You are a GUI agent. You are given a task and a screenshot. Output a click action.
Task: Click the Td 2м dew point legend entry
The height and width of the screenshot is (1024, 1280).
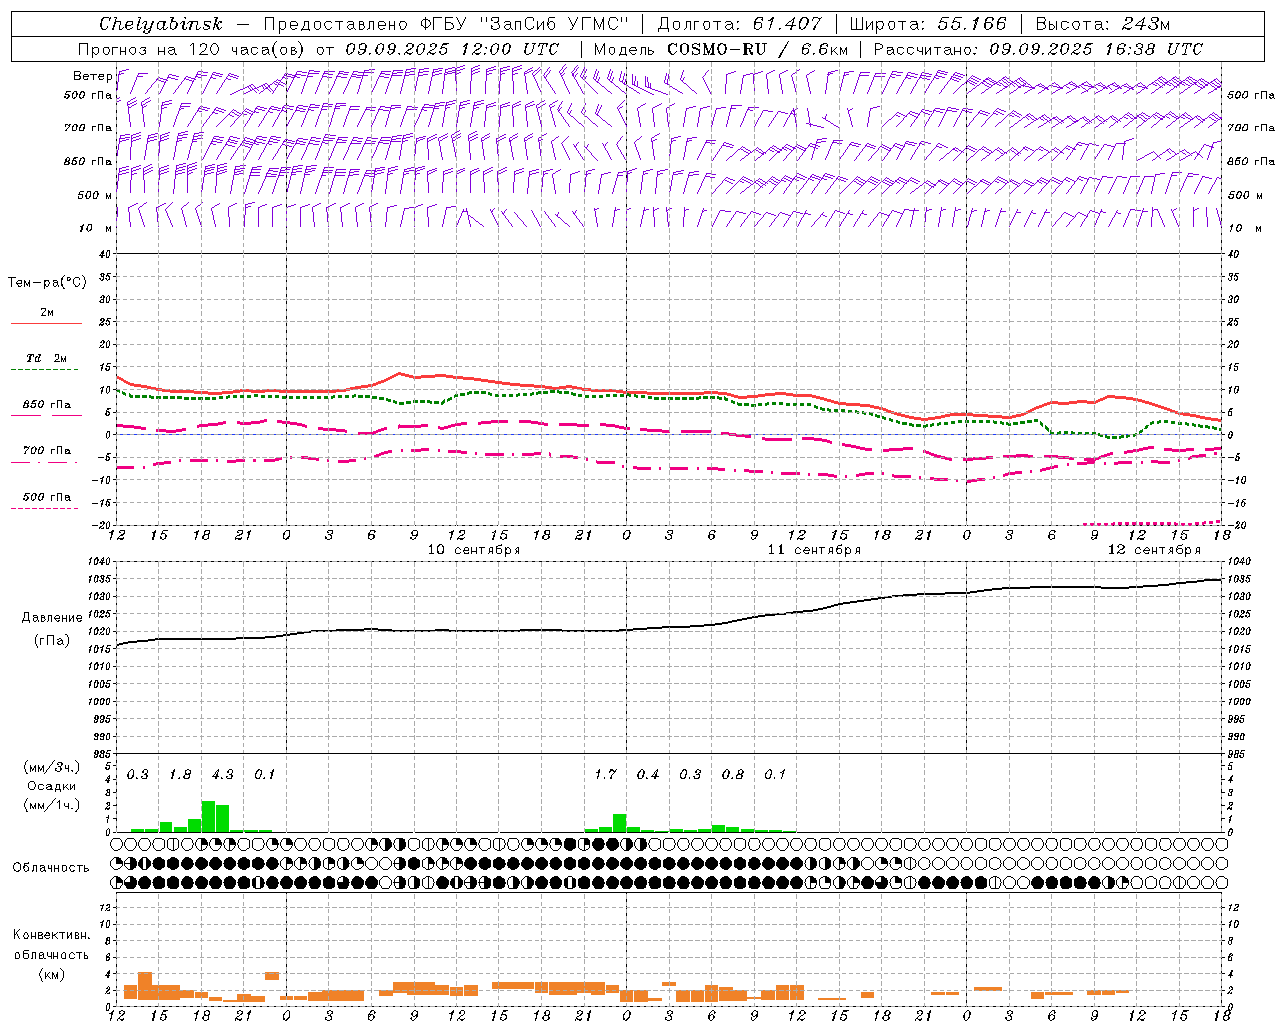(47, 358)
